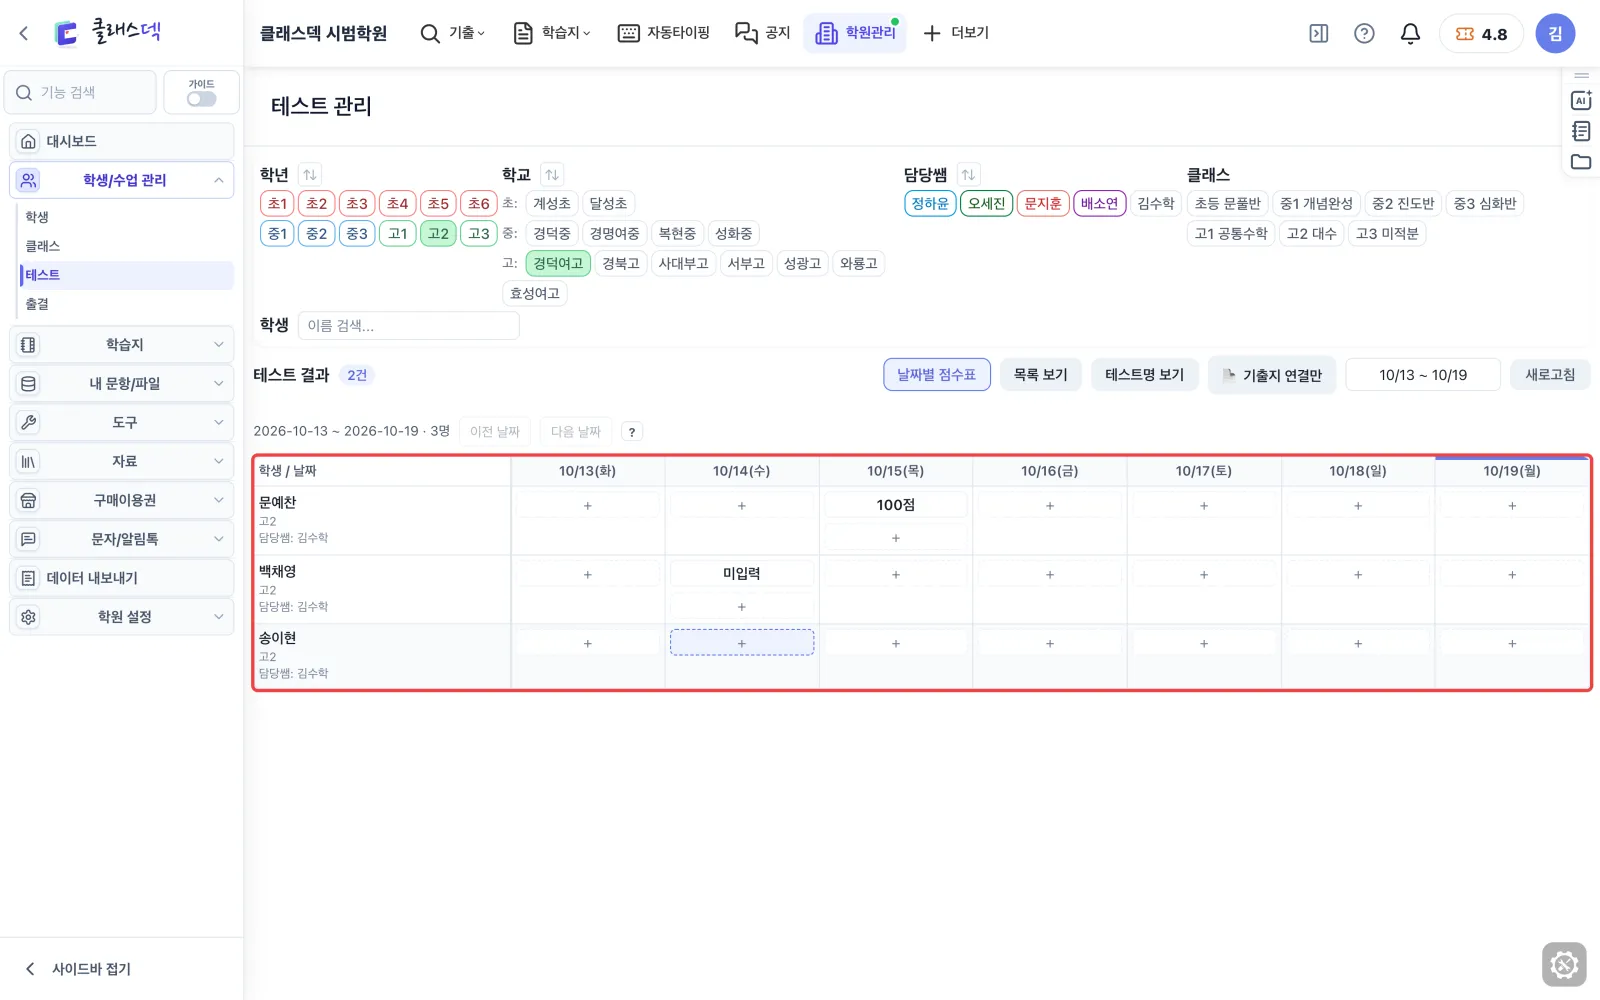Sort grades using the 학년 sort icon
This screenshot has height=1000, width=1600.
tap(310, 174)
